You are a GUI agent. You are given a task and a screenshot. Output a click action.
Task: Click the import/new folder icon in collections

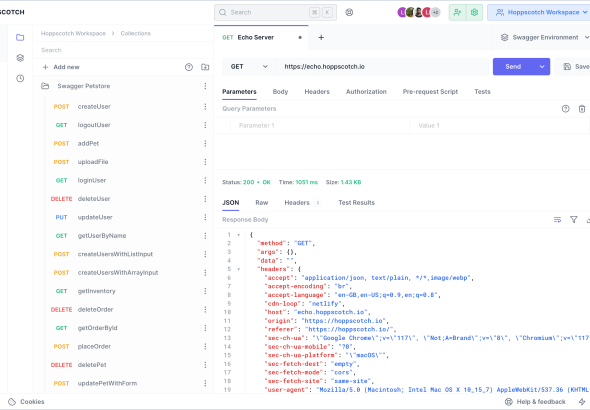pos(205,67)
